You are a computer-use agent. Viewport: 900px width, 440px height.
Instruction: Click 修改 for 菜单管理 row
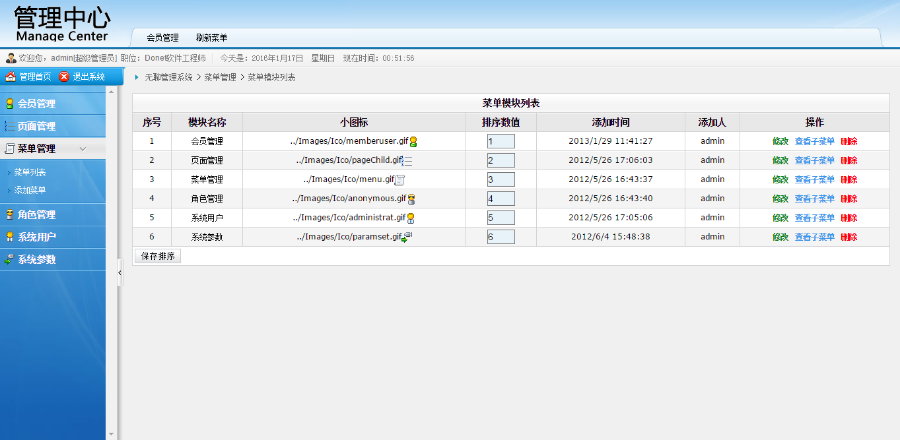click(781, 180)
